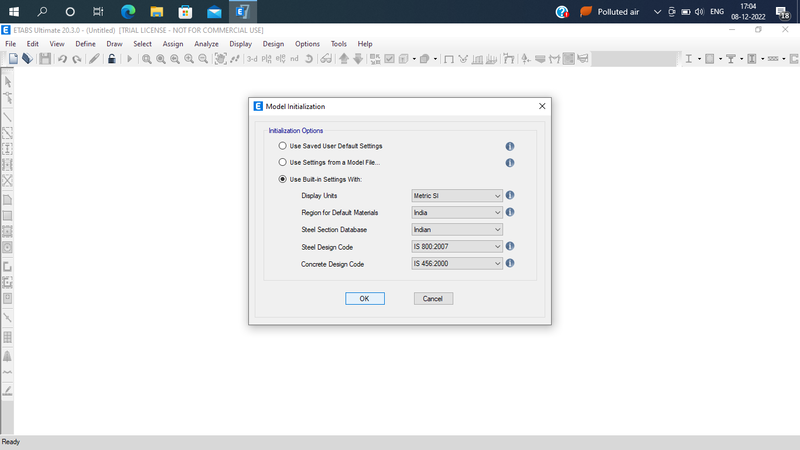The image size is (800, 450).
Task: Open Microsoft Edge from taskbar
Action: tap(128, 11)
